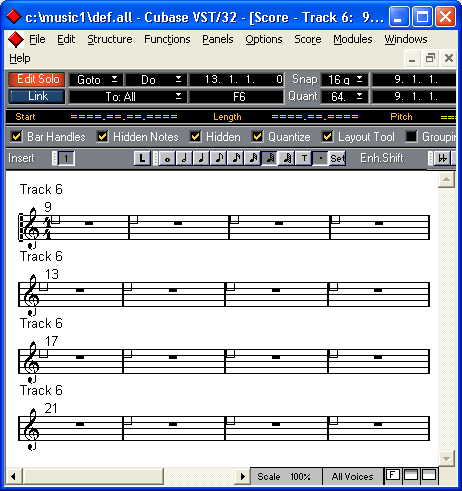
Task: Click the Edit Solo button
Action: point(37,79)
